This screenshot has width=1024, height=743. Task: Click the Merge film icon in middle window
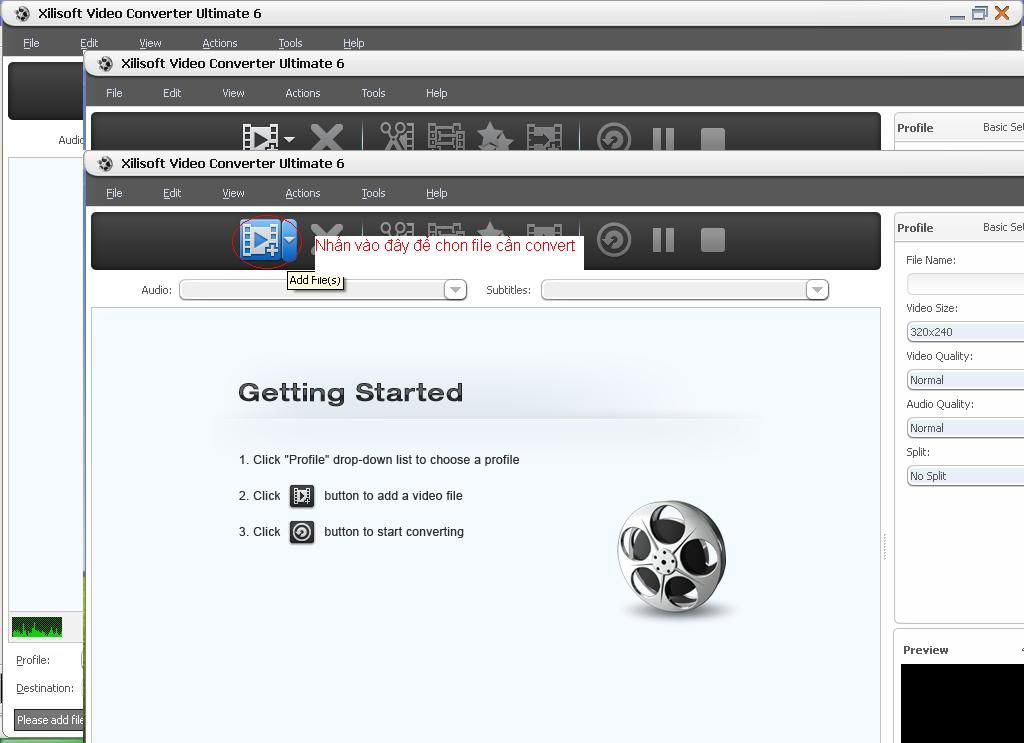point(446,136)
